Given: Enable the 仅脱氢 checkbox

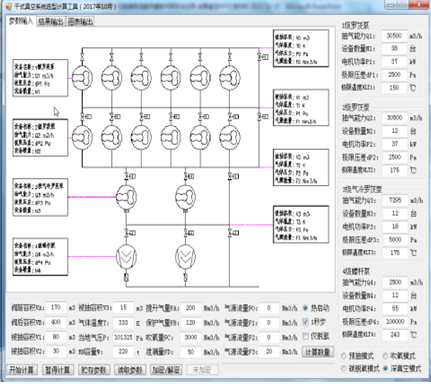Looking at the screenshot, I should pyautogui.click(x=315, y=337).
